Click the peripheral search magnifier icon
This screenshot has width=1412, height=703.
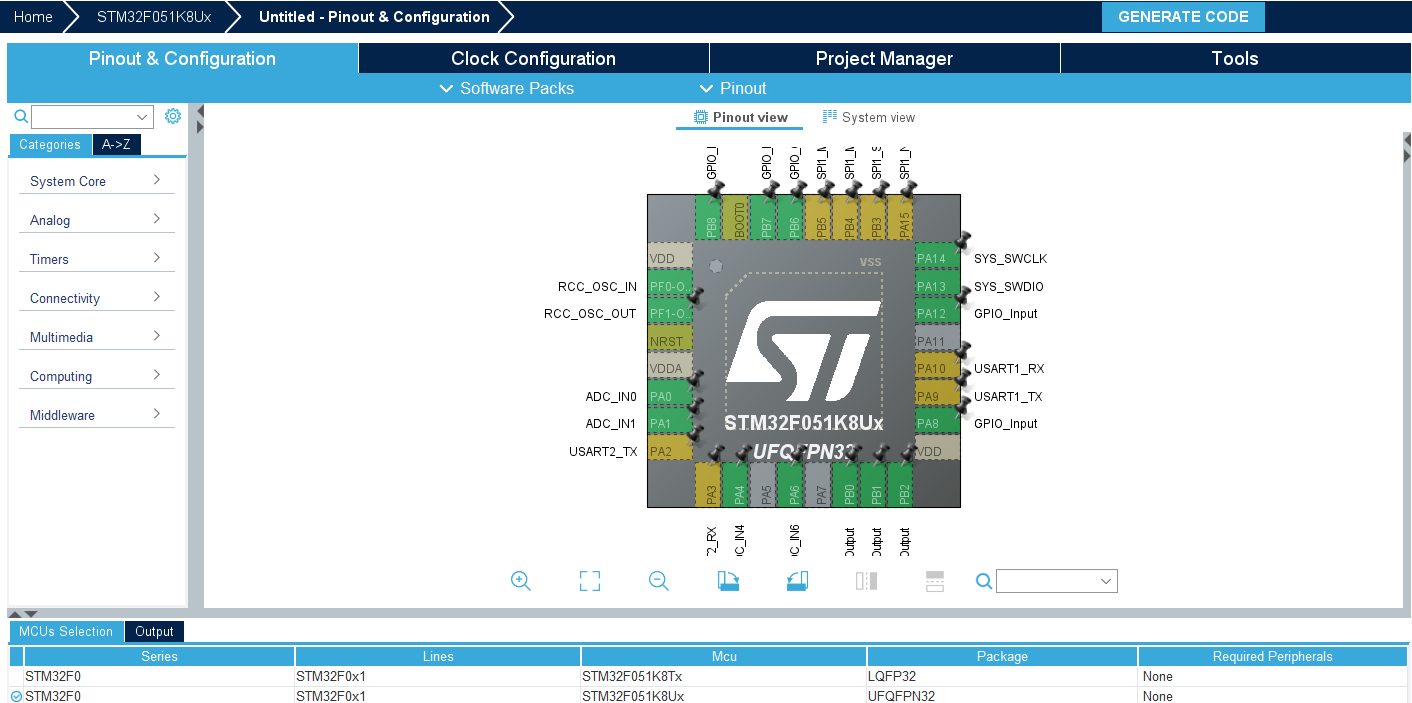[x=21, y=117]
